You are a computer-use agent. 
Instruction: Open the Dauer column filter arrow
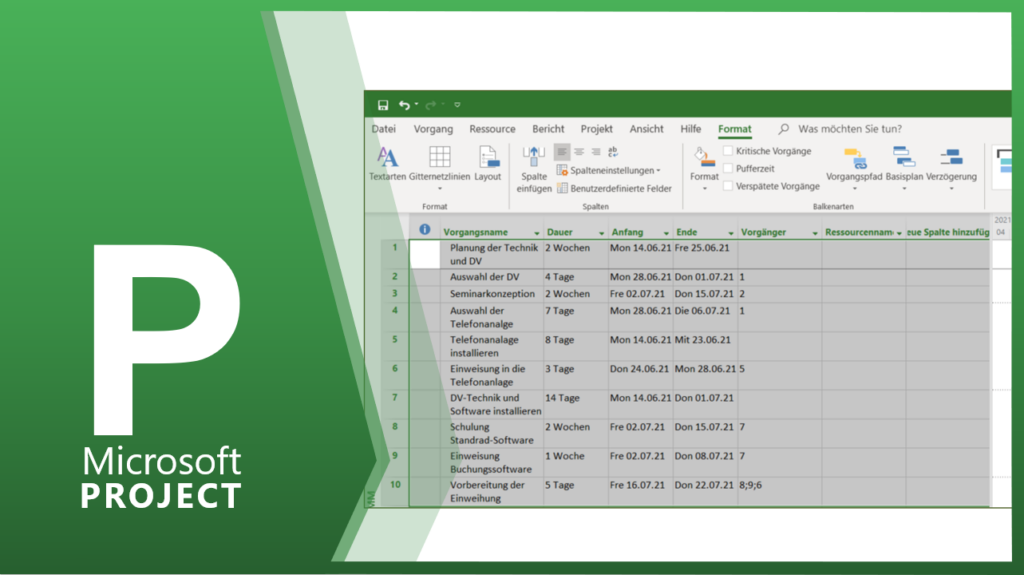[601, 233]
